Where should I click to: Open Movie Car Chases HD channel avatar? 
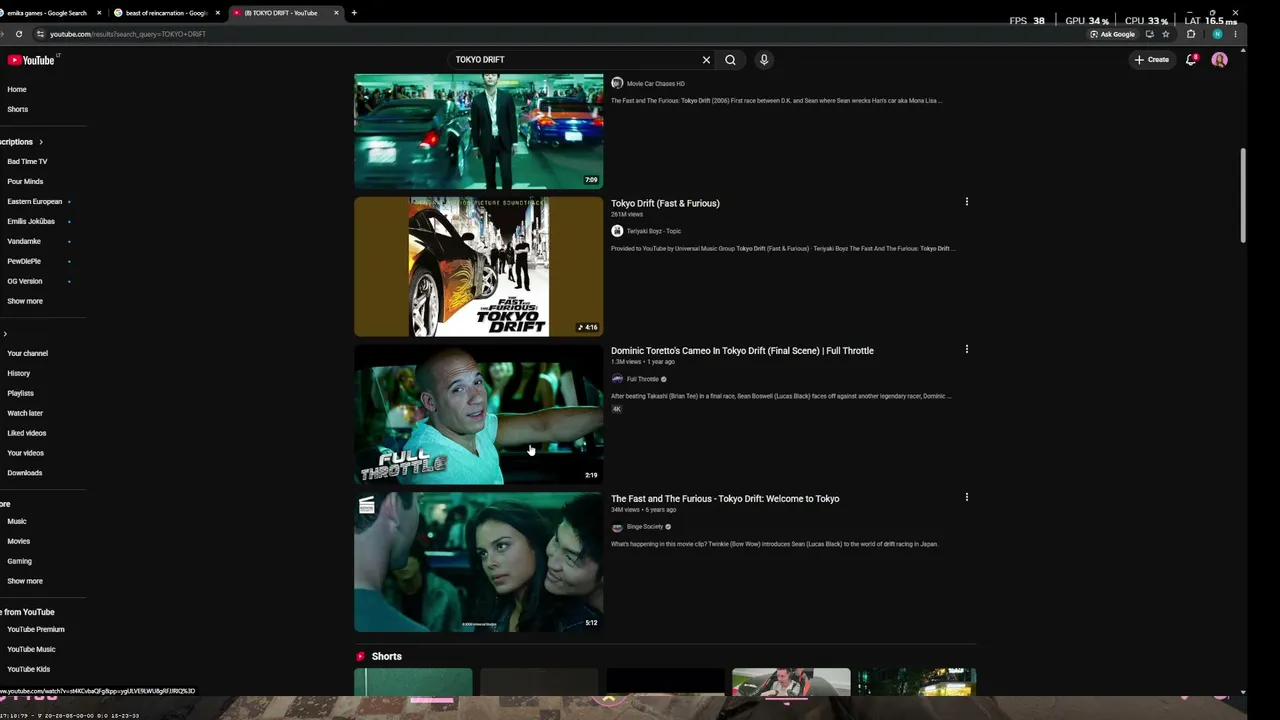coord(617,83)
